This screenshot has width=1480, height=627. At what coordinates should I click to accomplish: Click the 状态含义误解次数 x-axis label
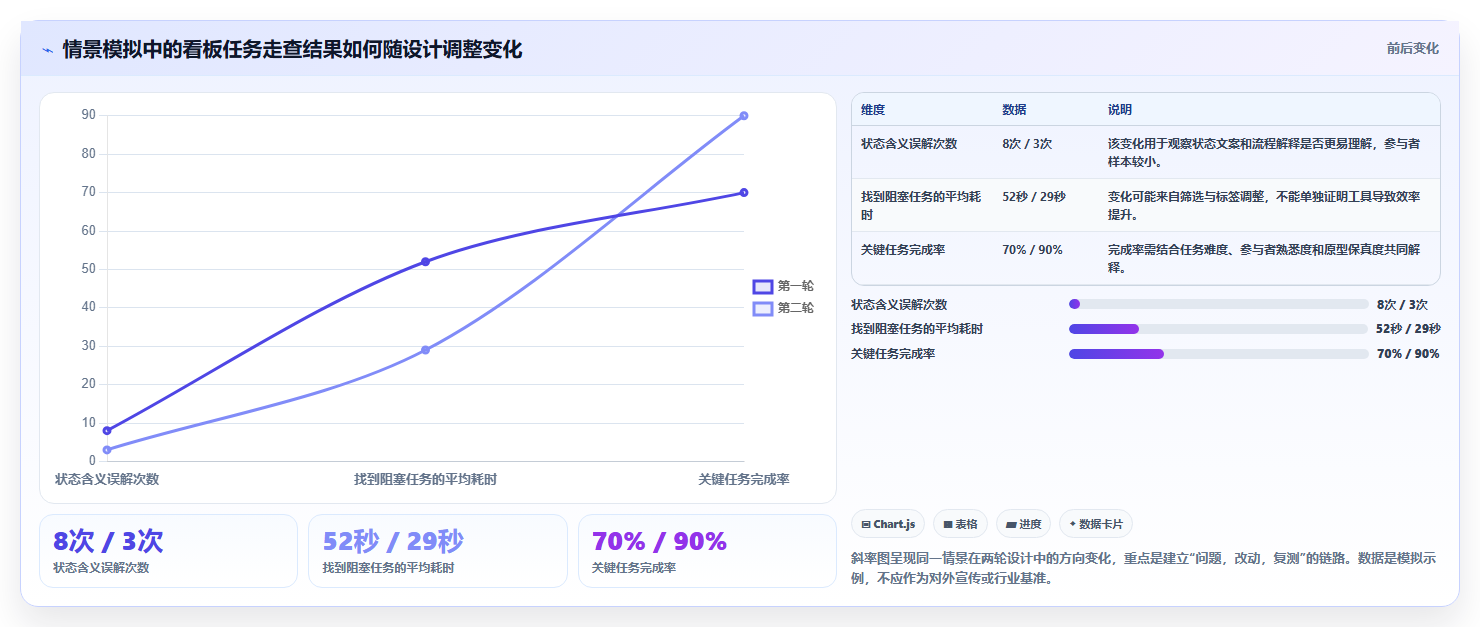[107, 479]
